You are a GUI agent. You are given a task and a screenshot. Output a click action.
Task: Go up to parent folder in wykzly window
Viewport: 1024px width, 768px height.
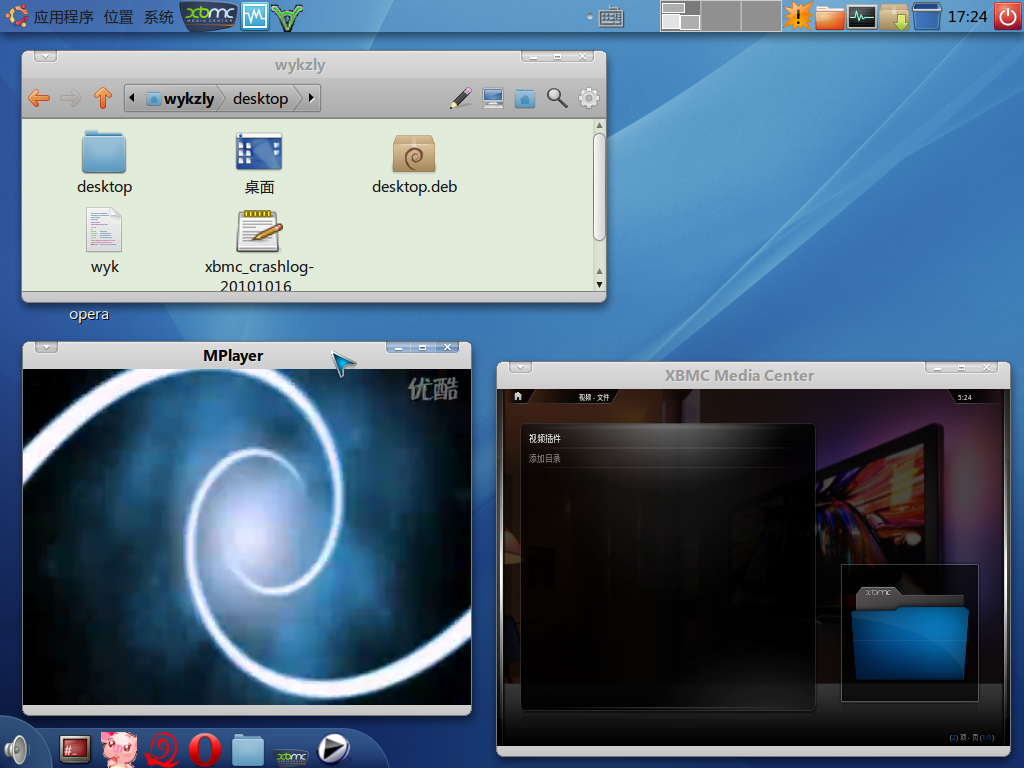(x=103, y=98)
